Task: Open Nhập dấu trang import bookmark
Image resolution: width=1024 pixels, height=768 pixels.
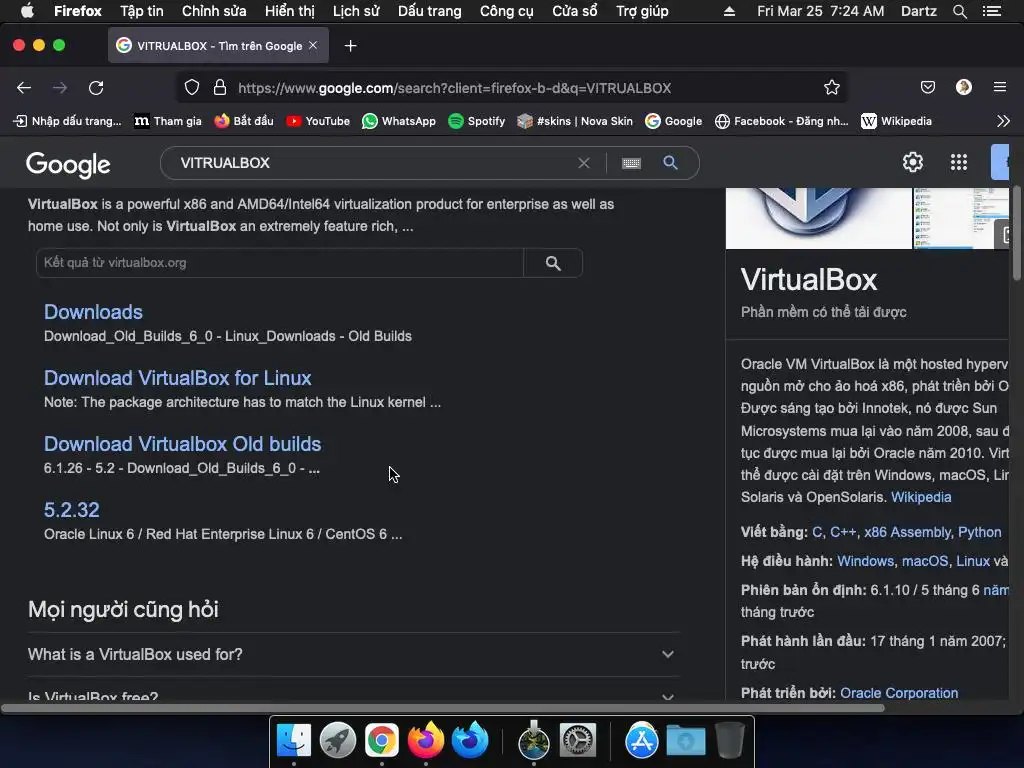Action: click(x=67, y=121)
